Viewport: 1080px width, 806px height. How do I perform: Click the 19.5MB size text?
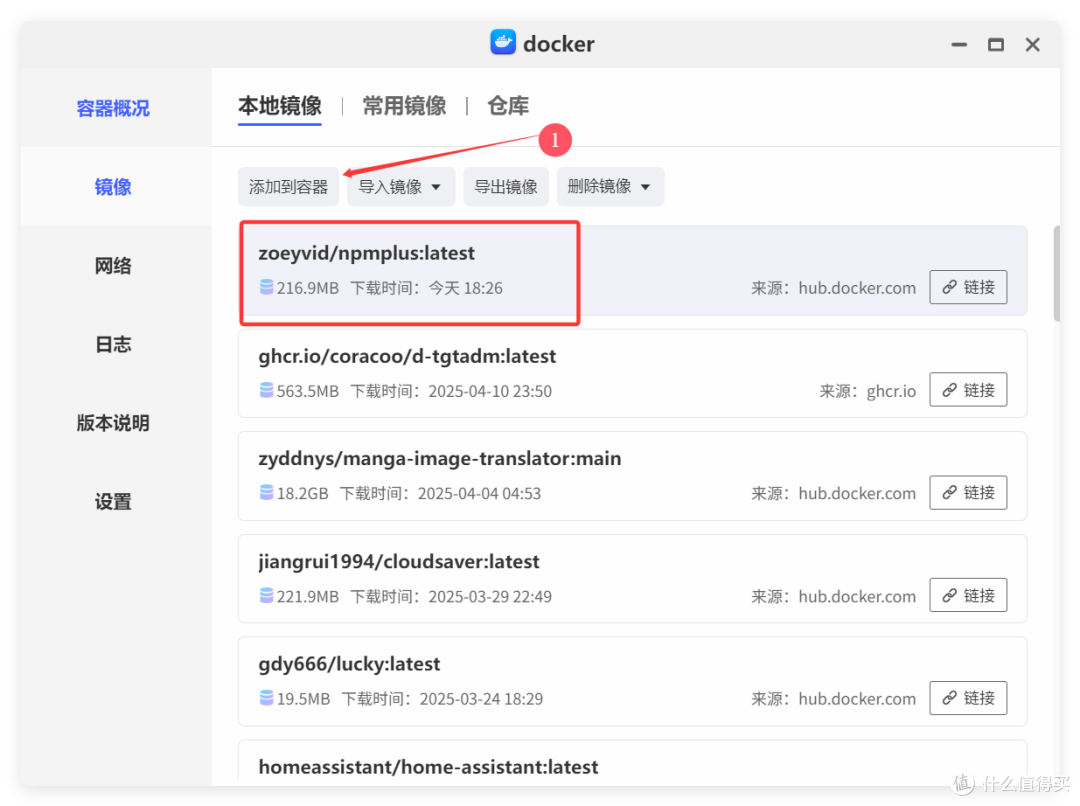click(304, 699)
